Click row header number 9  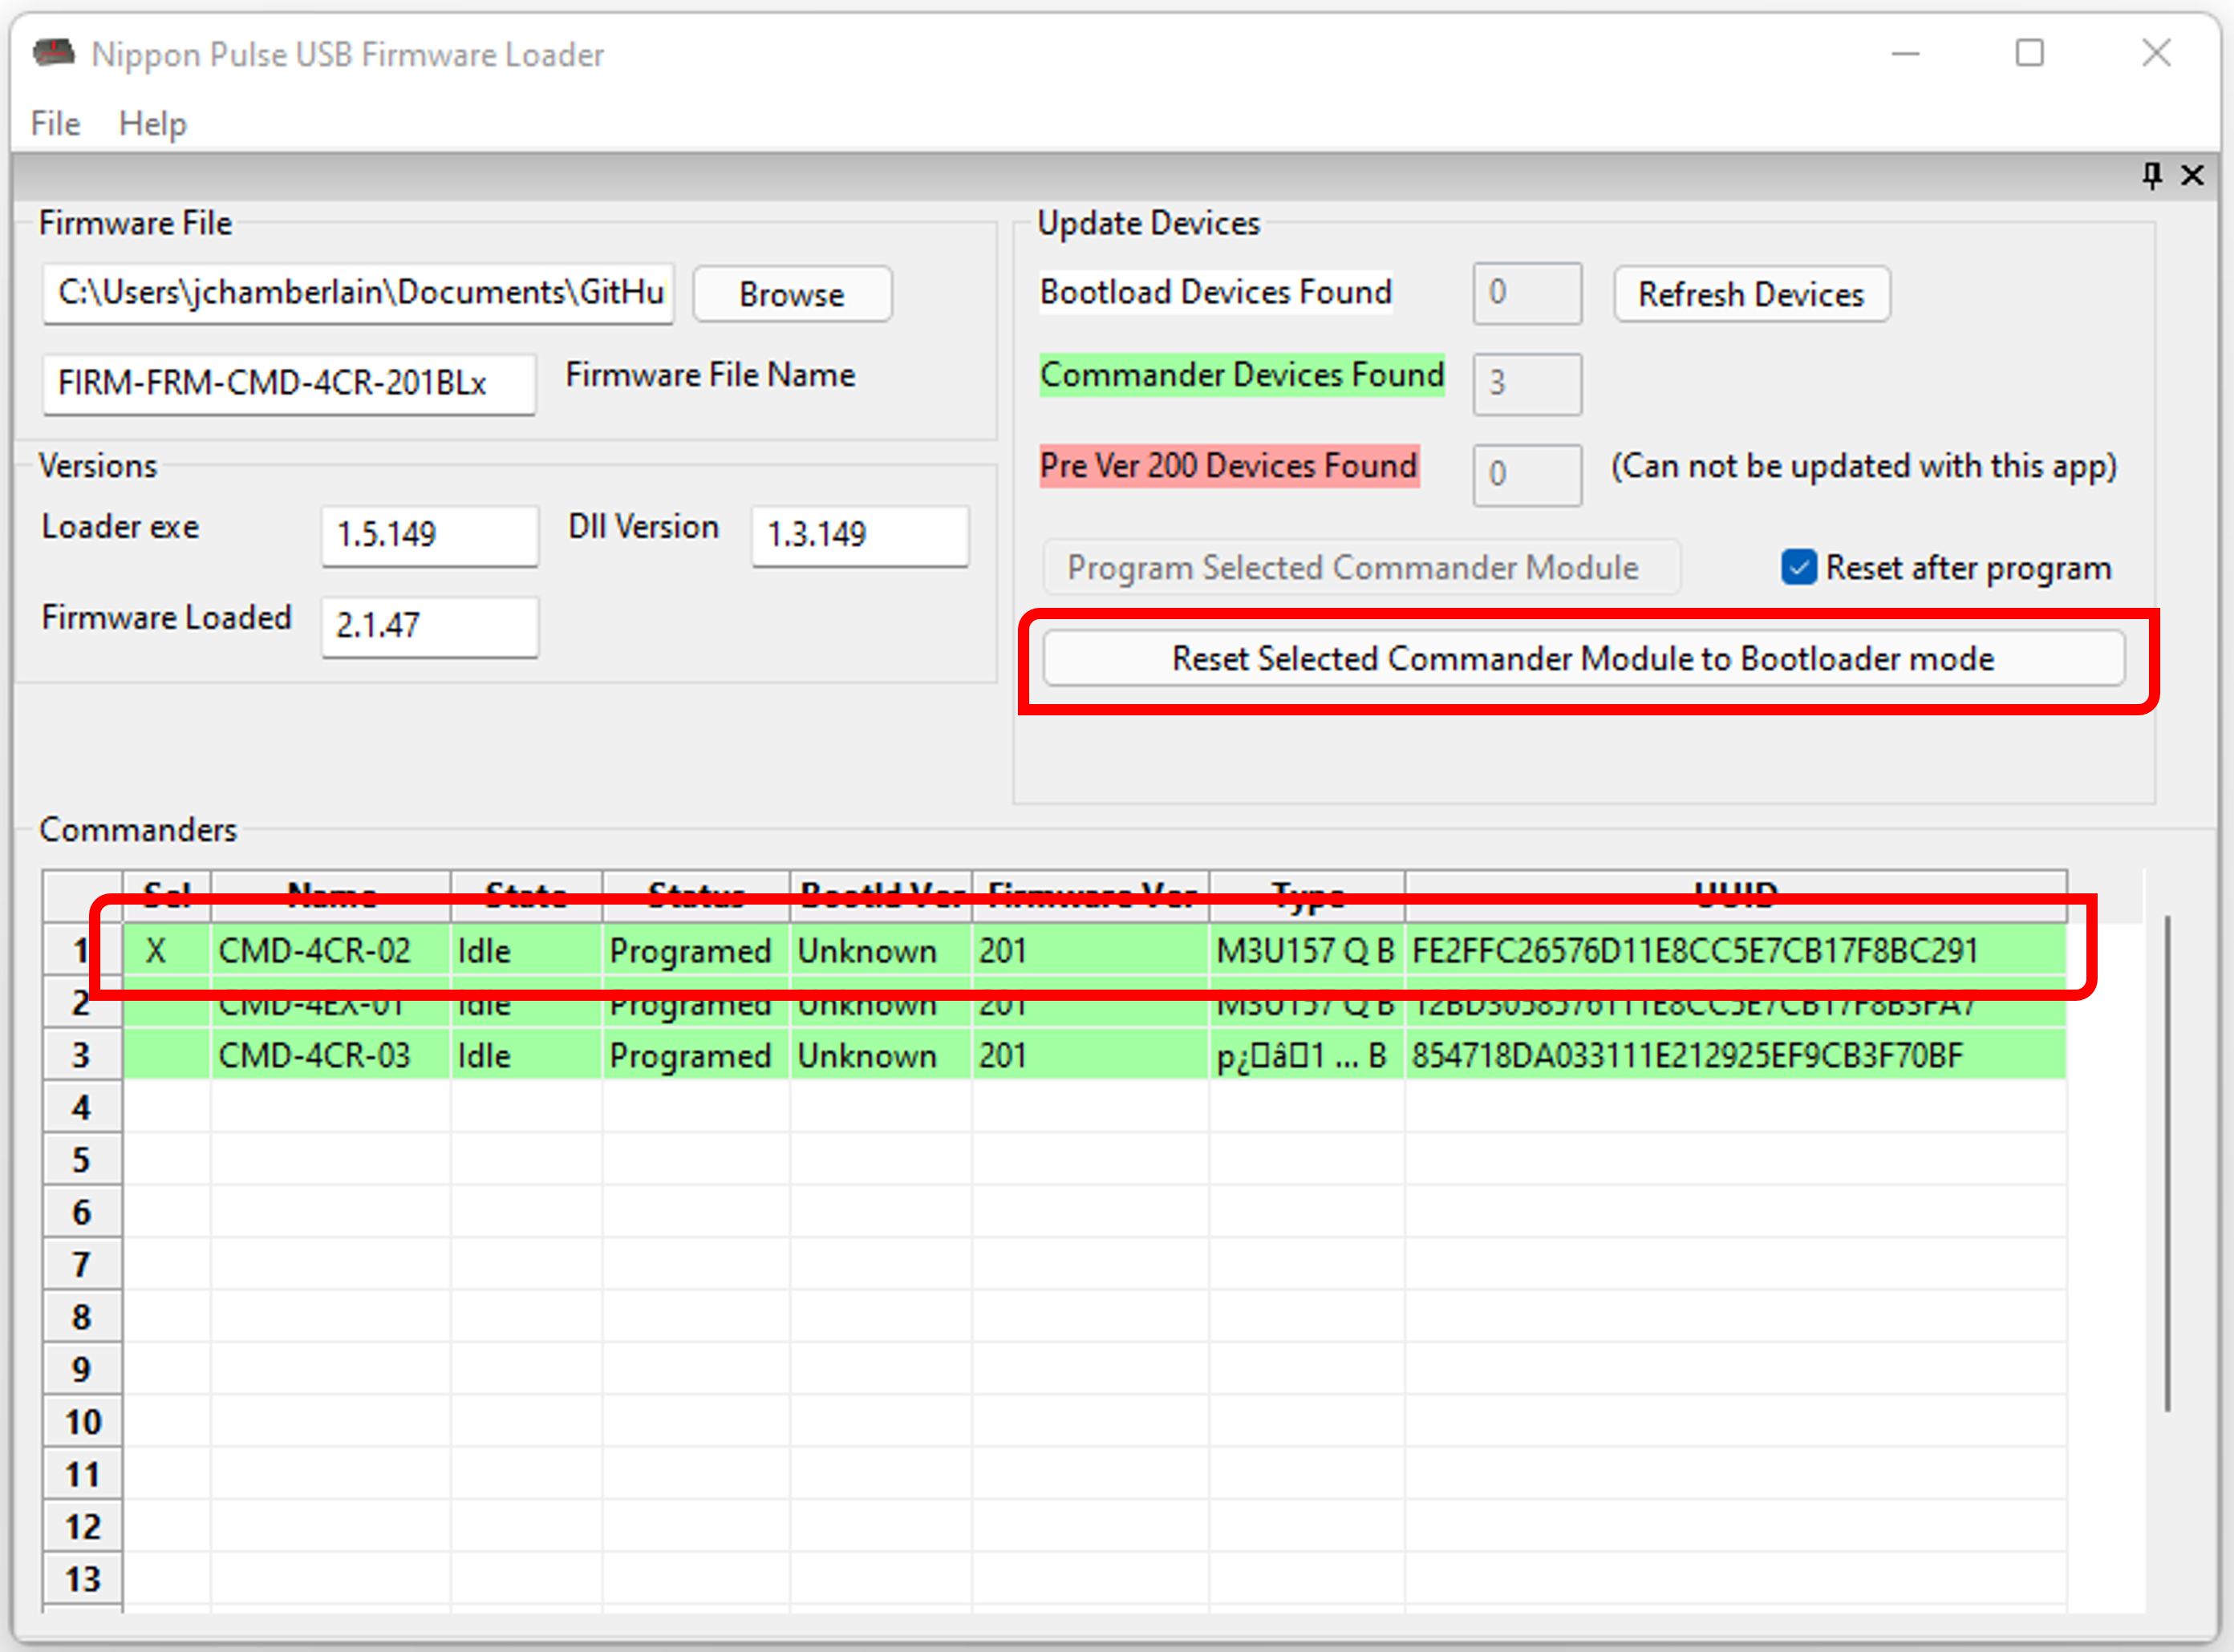pyautogui.click(x=83, y=1370)
